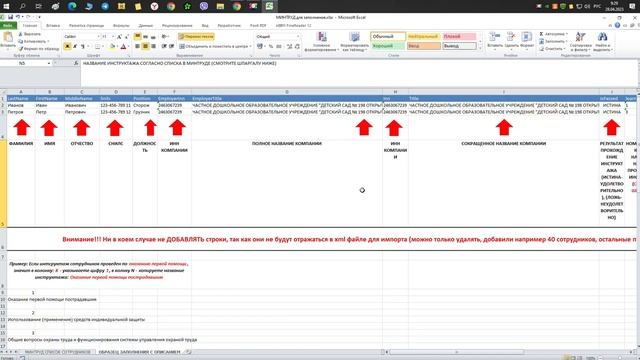Viewport: 640px width, 360px height.
Task: Click Sort & Filter (Сортировка и фильтр)
Action: (x=580, y=41)
